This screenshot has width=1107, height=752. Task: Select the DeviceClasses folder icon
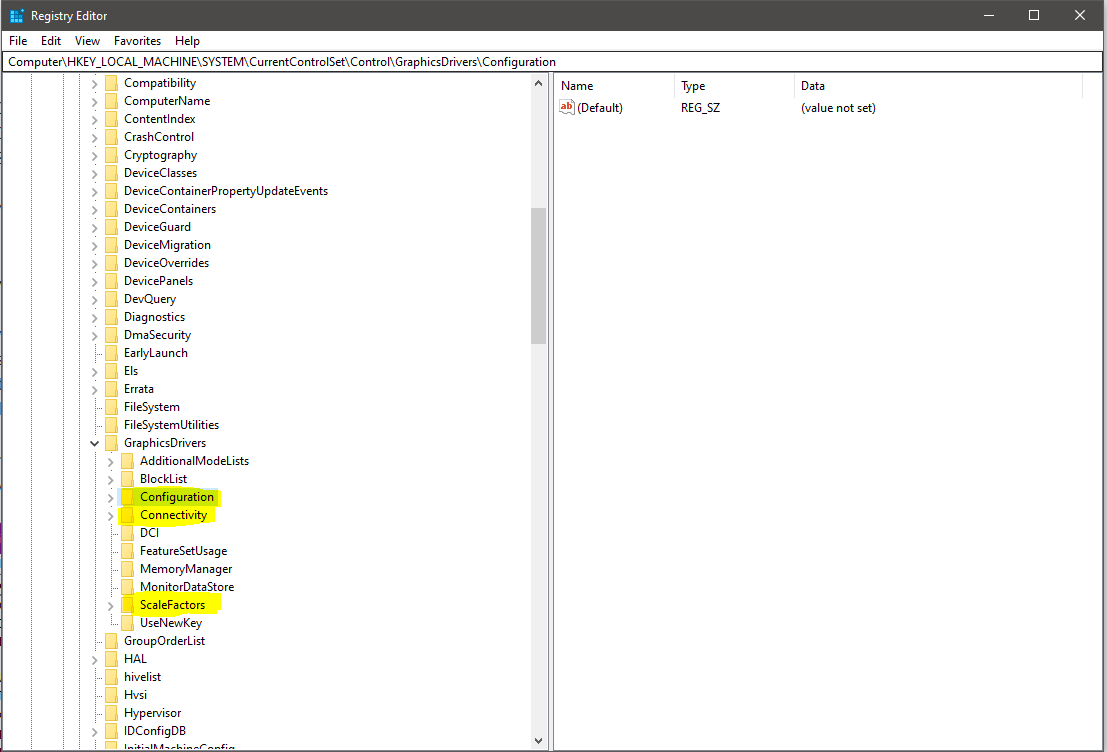[112, 173]
